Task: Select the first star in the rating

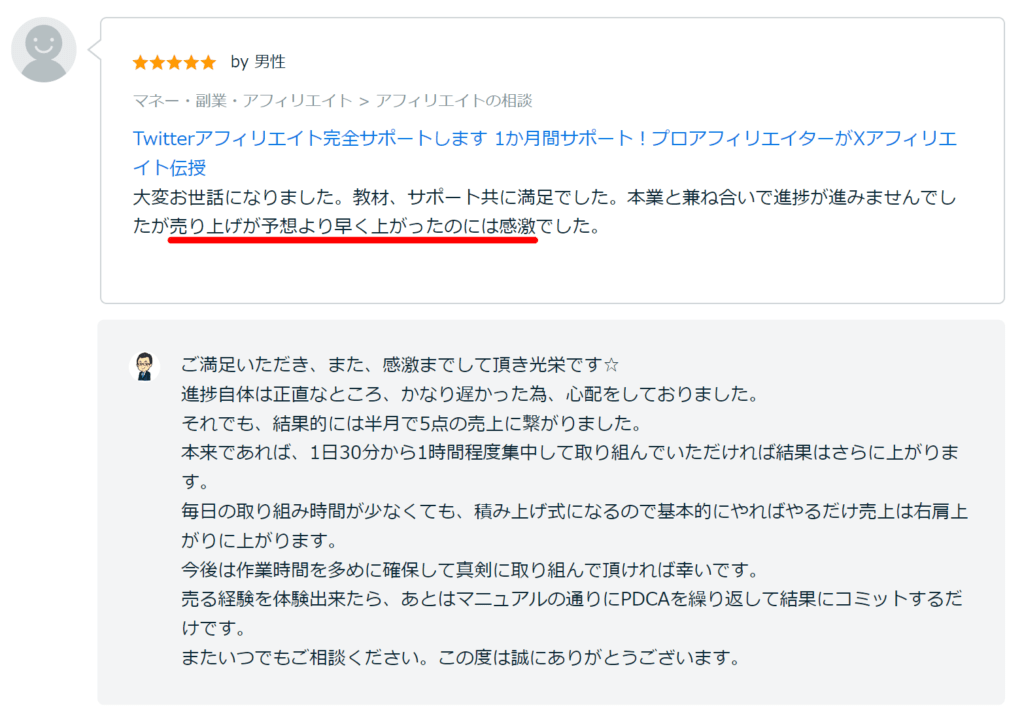Action: [x=139, y=62]
